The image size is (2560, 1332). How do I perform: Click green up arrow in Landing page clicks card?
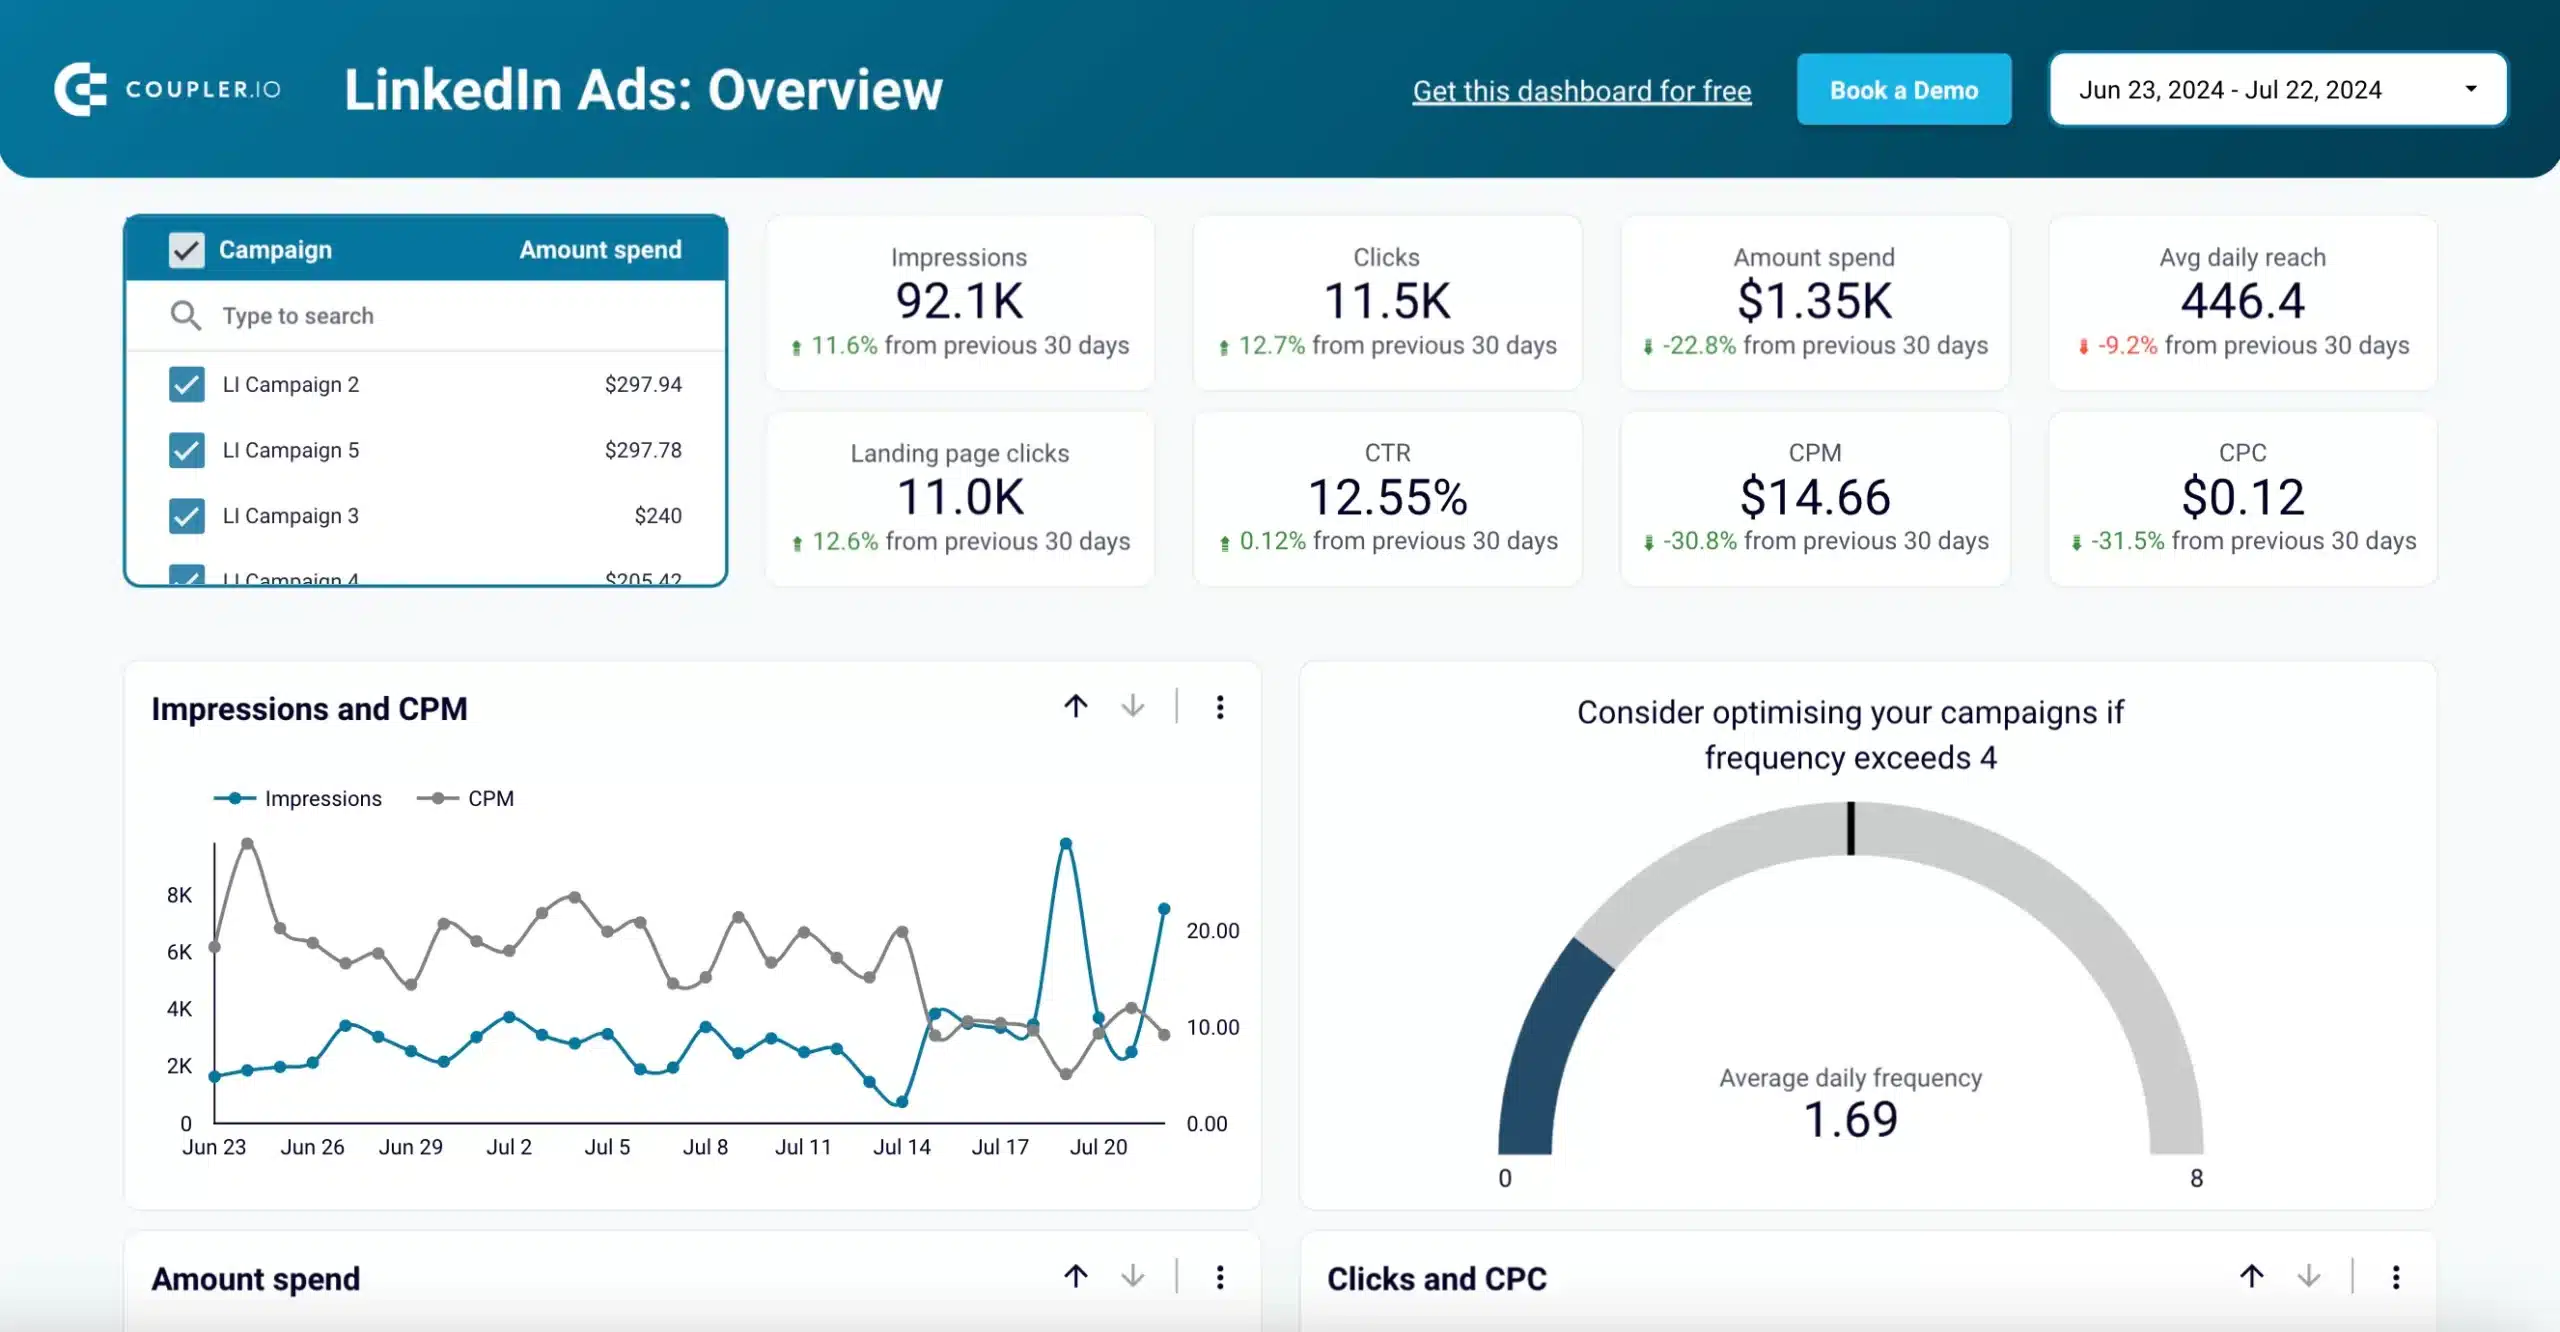797,543
